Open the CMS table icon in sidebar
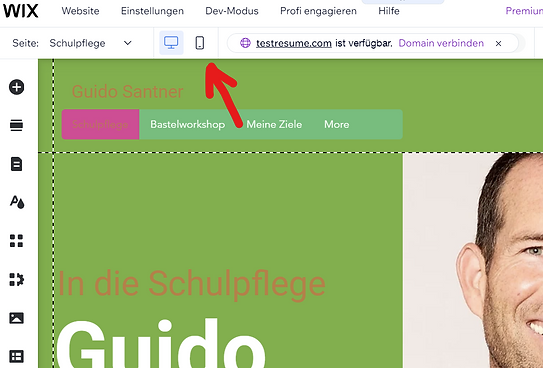Screen dimensions: 543x368 tap(17, 356)
